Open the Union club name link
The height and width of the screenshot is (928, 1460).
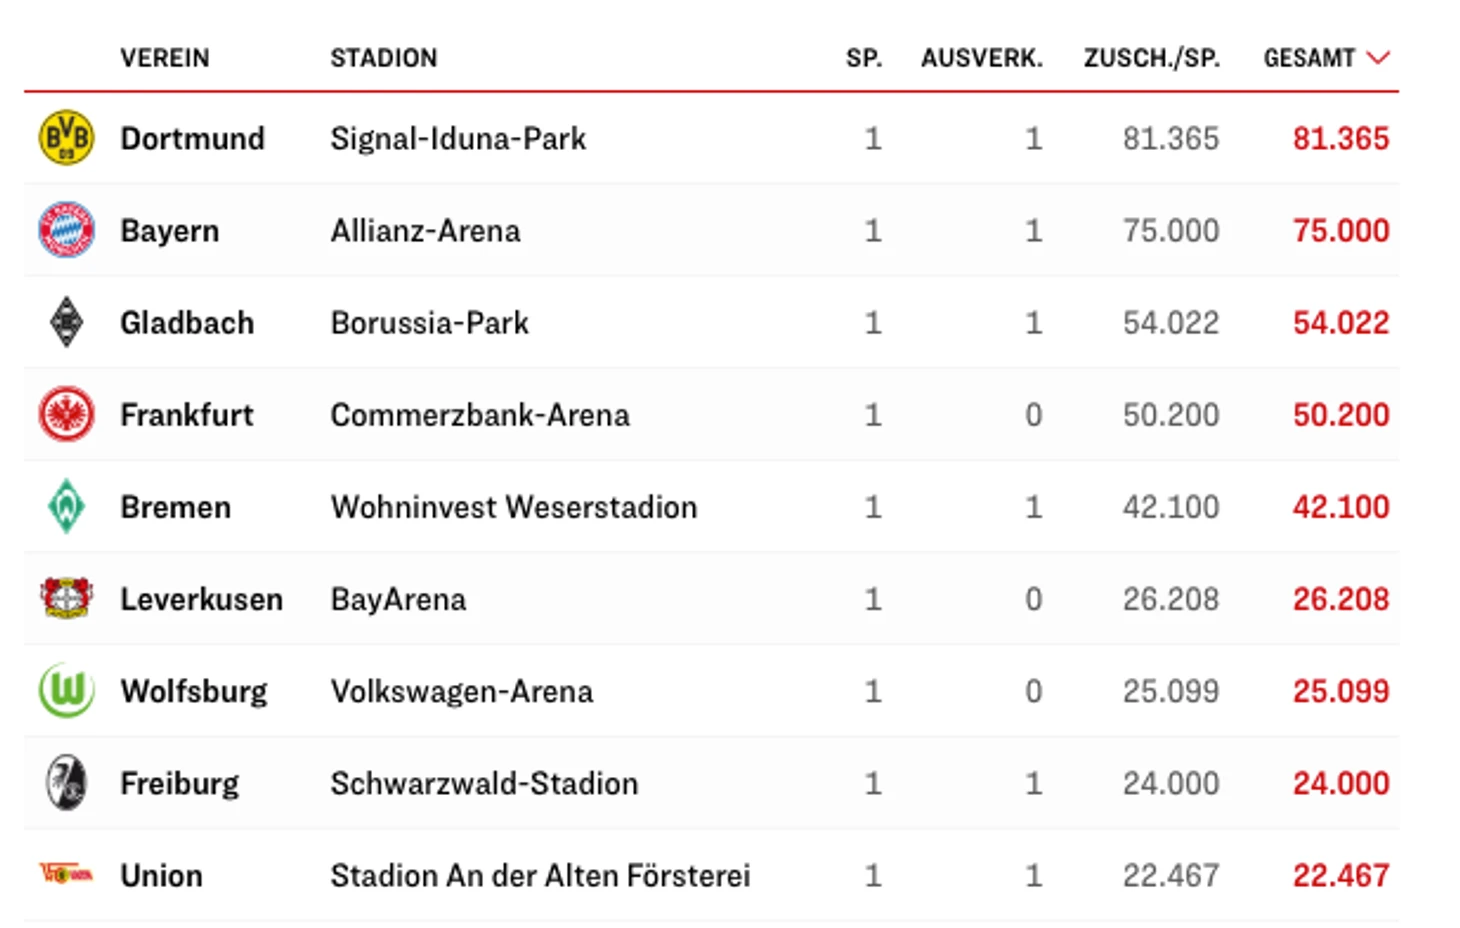tap(161, 875)
